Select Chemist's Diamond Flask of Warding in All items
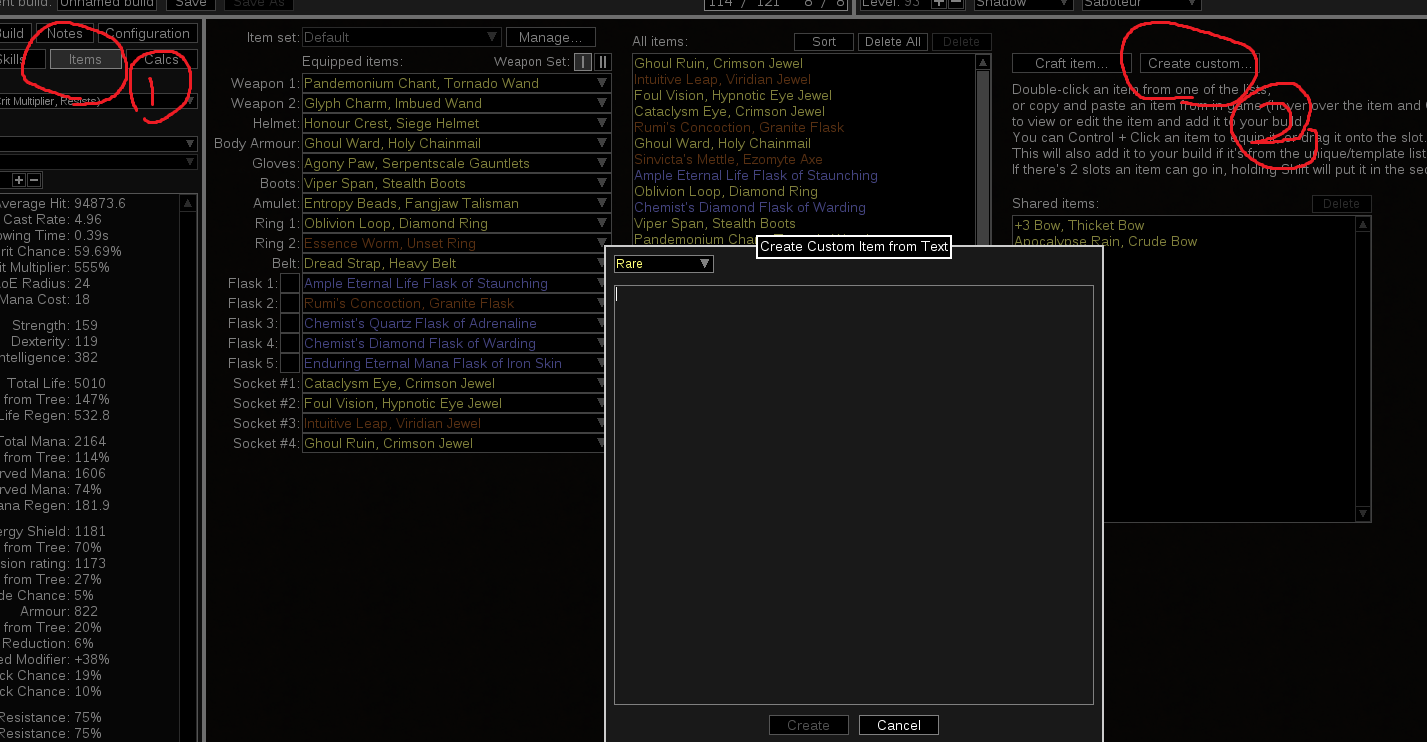Image resolution: width=1427 pixels, height=742 pixels. (x=750, y=207)
